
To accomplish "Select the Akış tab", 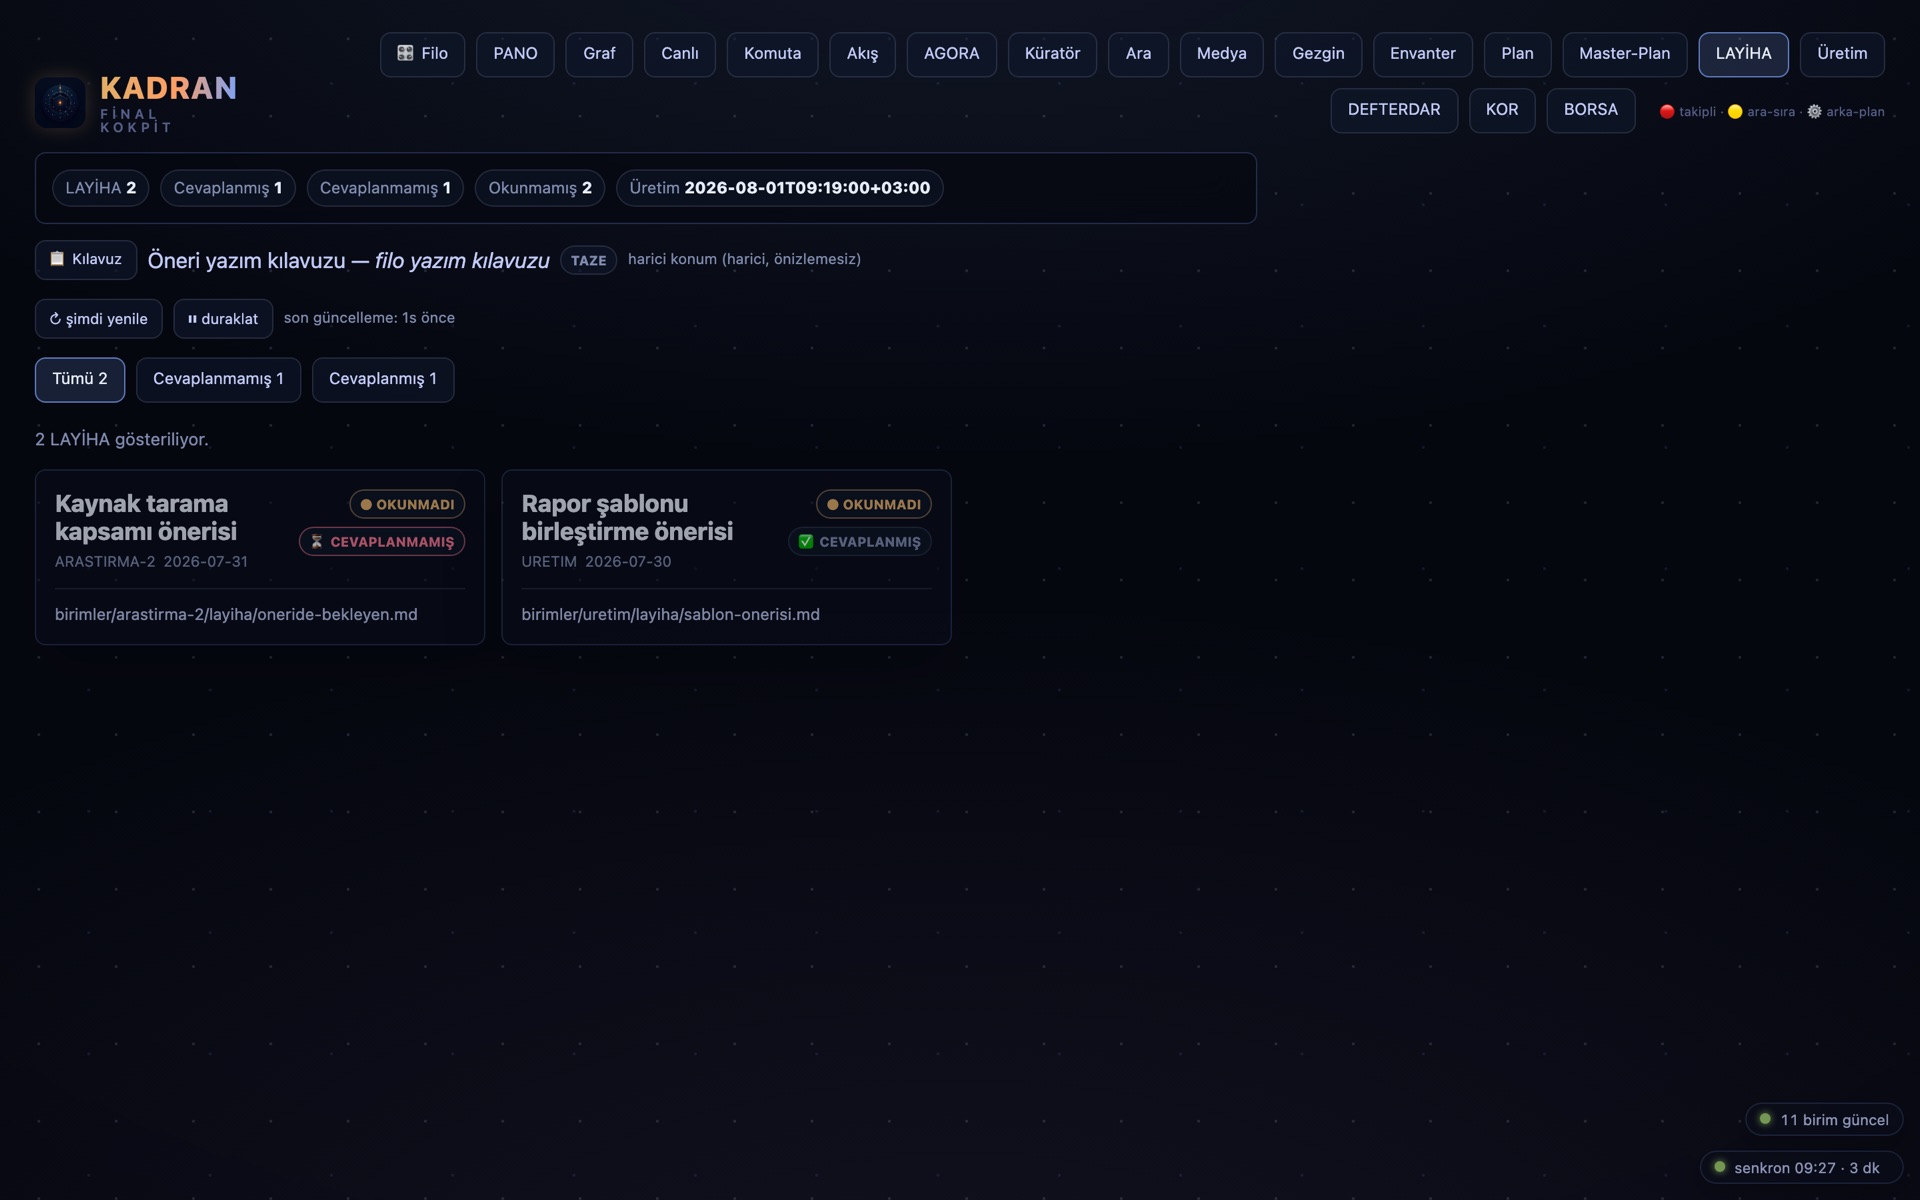I will click(862, 54).
